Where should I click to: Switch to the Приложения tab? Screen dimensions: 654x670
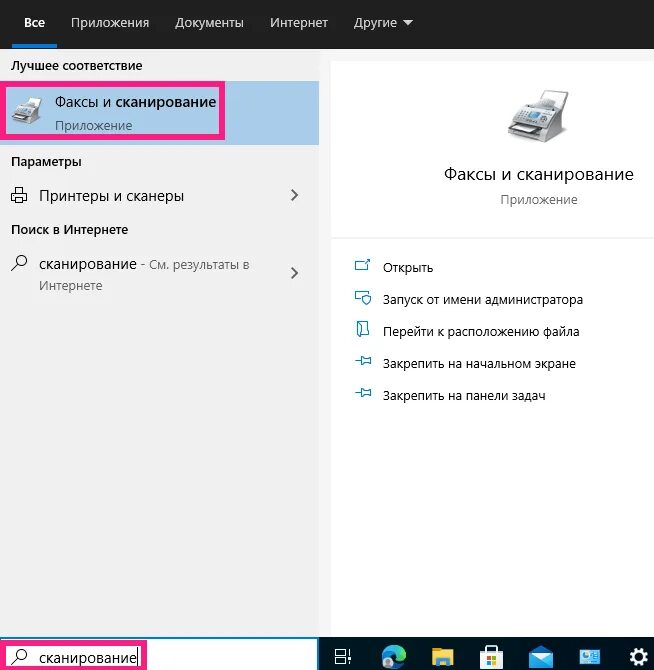[x=110, y=23]
